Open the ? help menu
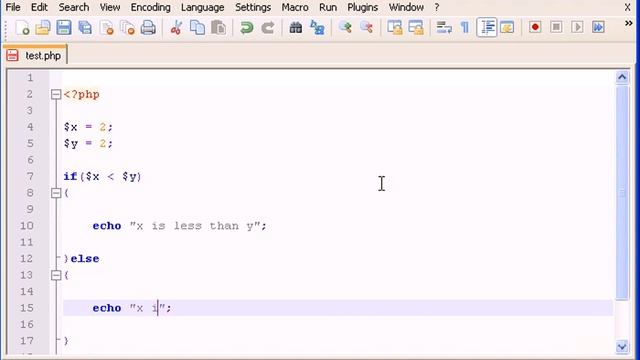 [436, 7]
